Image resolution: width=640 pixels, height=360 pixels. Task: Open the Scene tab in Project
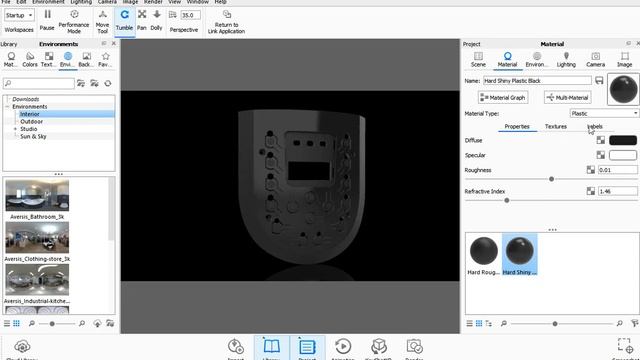click(478, 60)
